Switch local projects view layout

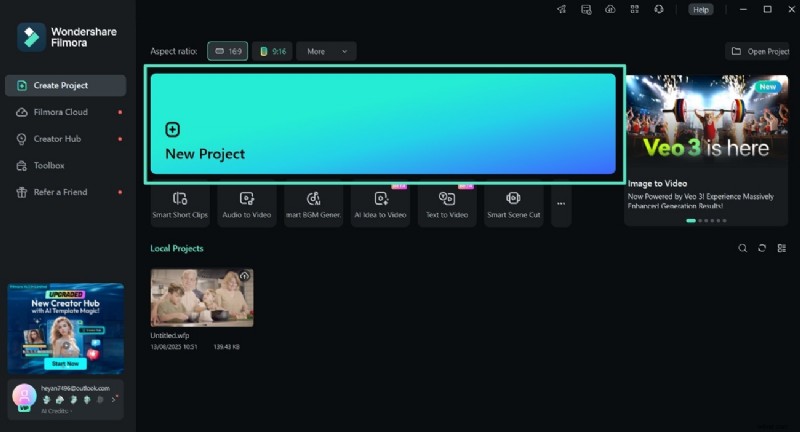tap(782, 248)
